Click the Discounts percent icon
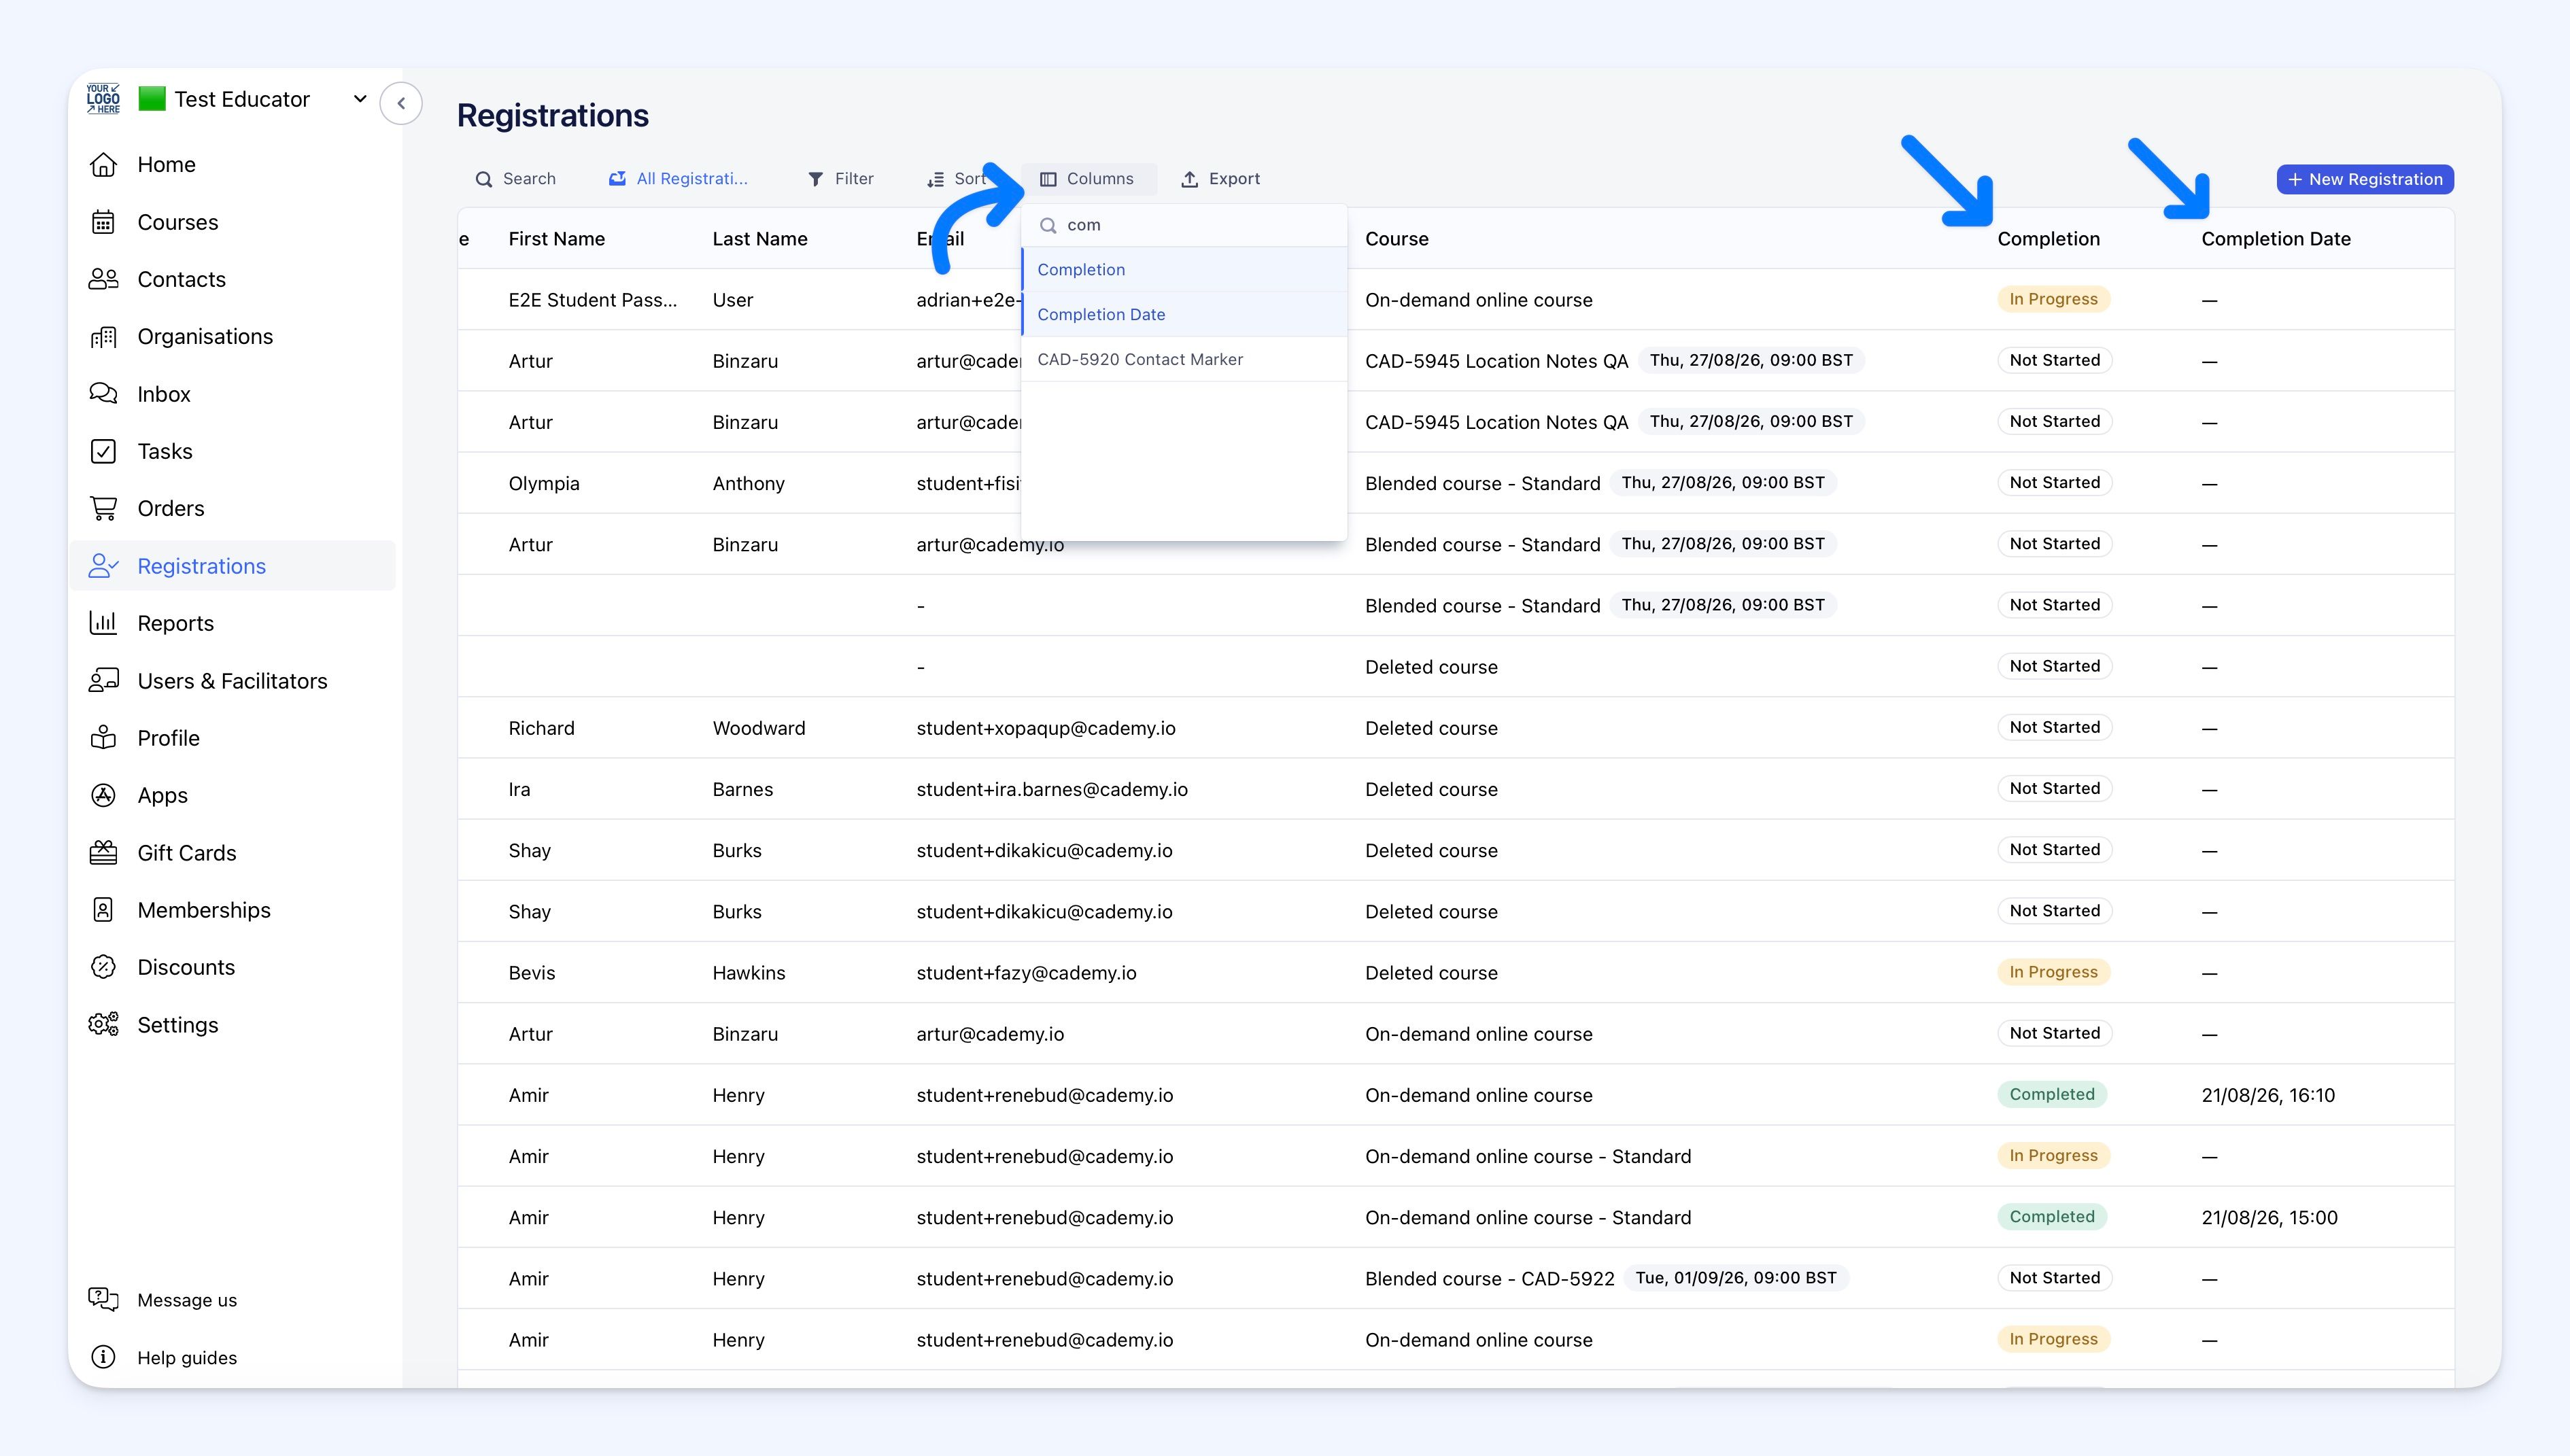 [103, 967]
